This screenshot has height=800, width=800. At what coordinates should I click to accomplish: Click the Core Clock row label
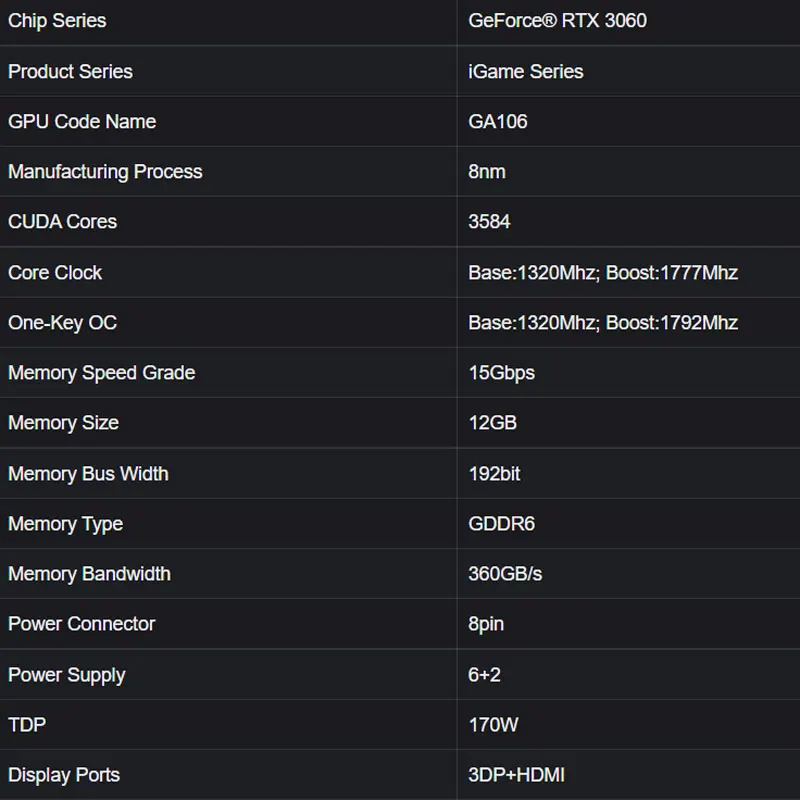click(55, 273)
